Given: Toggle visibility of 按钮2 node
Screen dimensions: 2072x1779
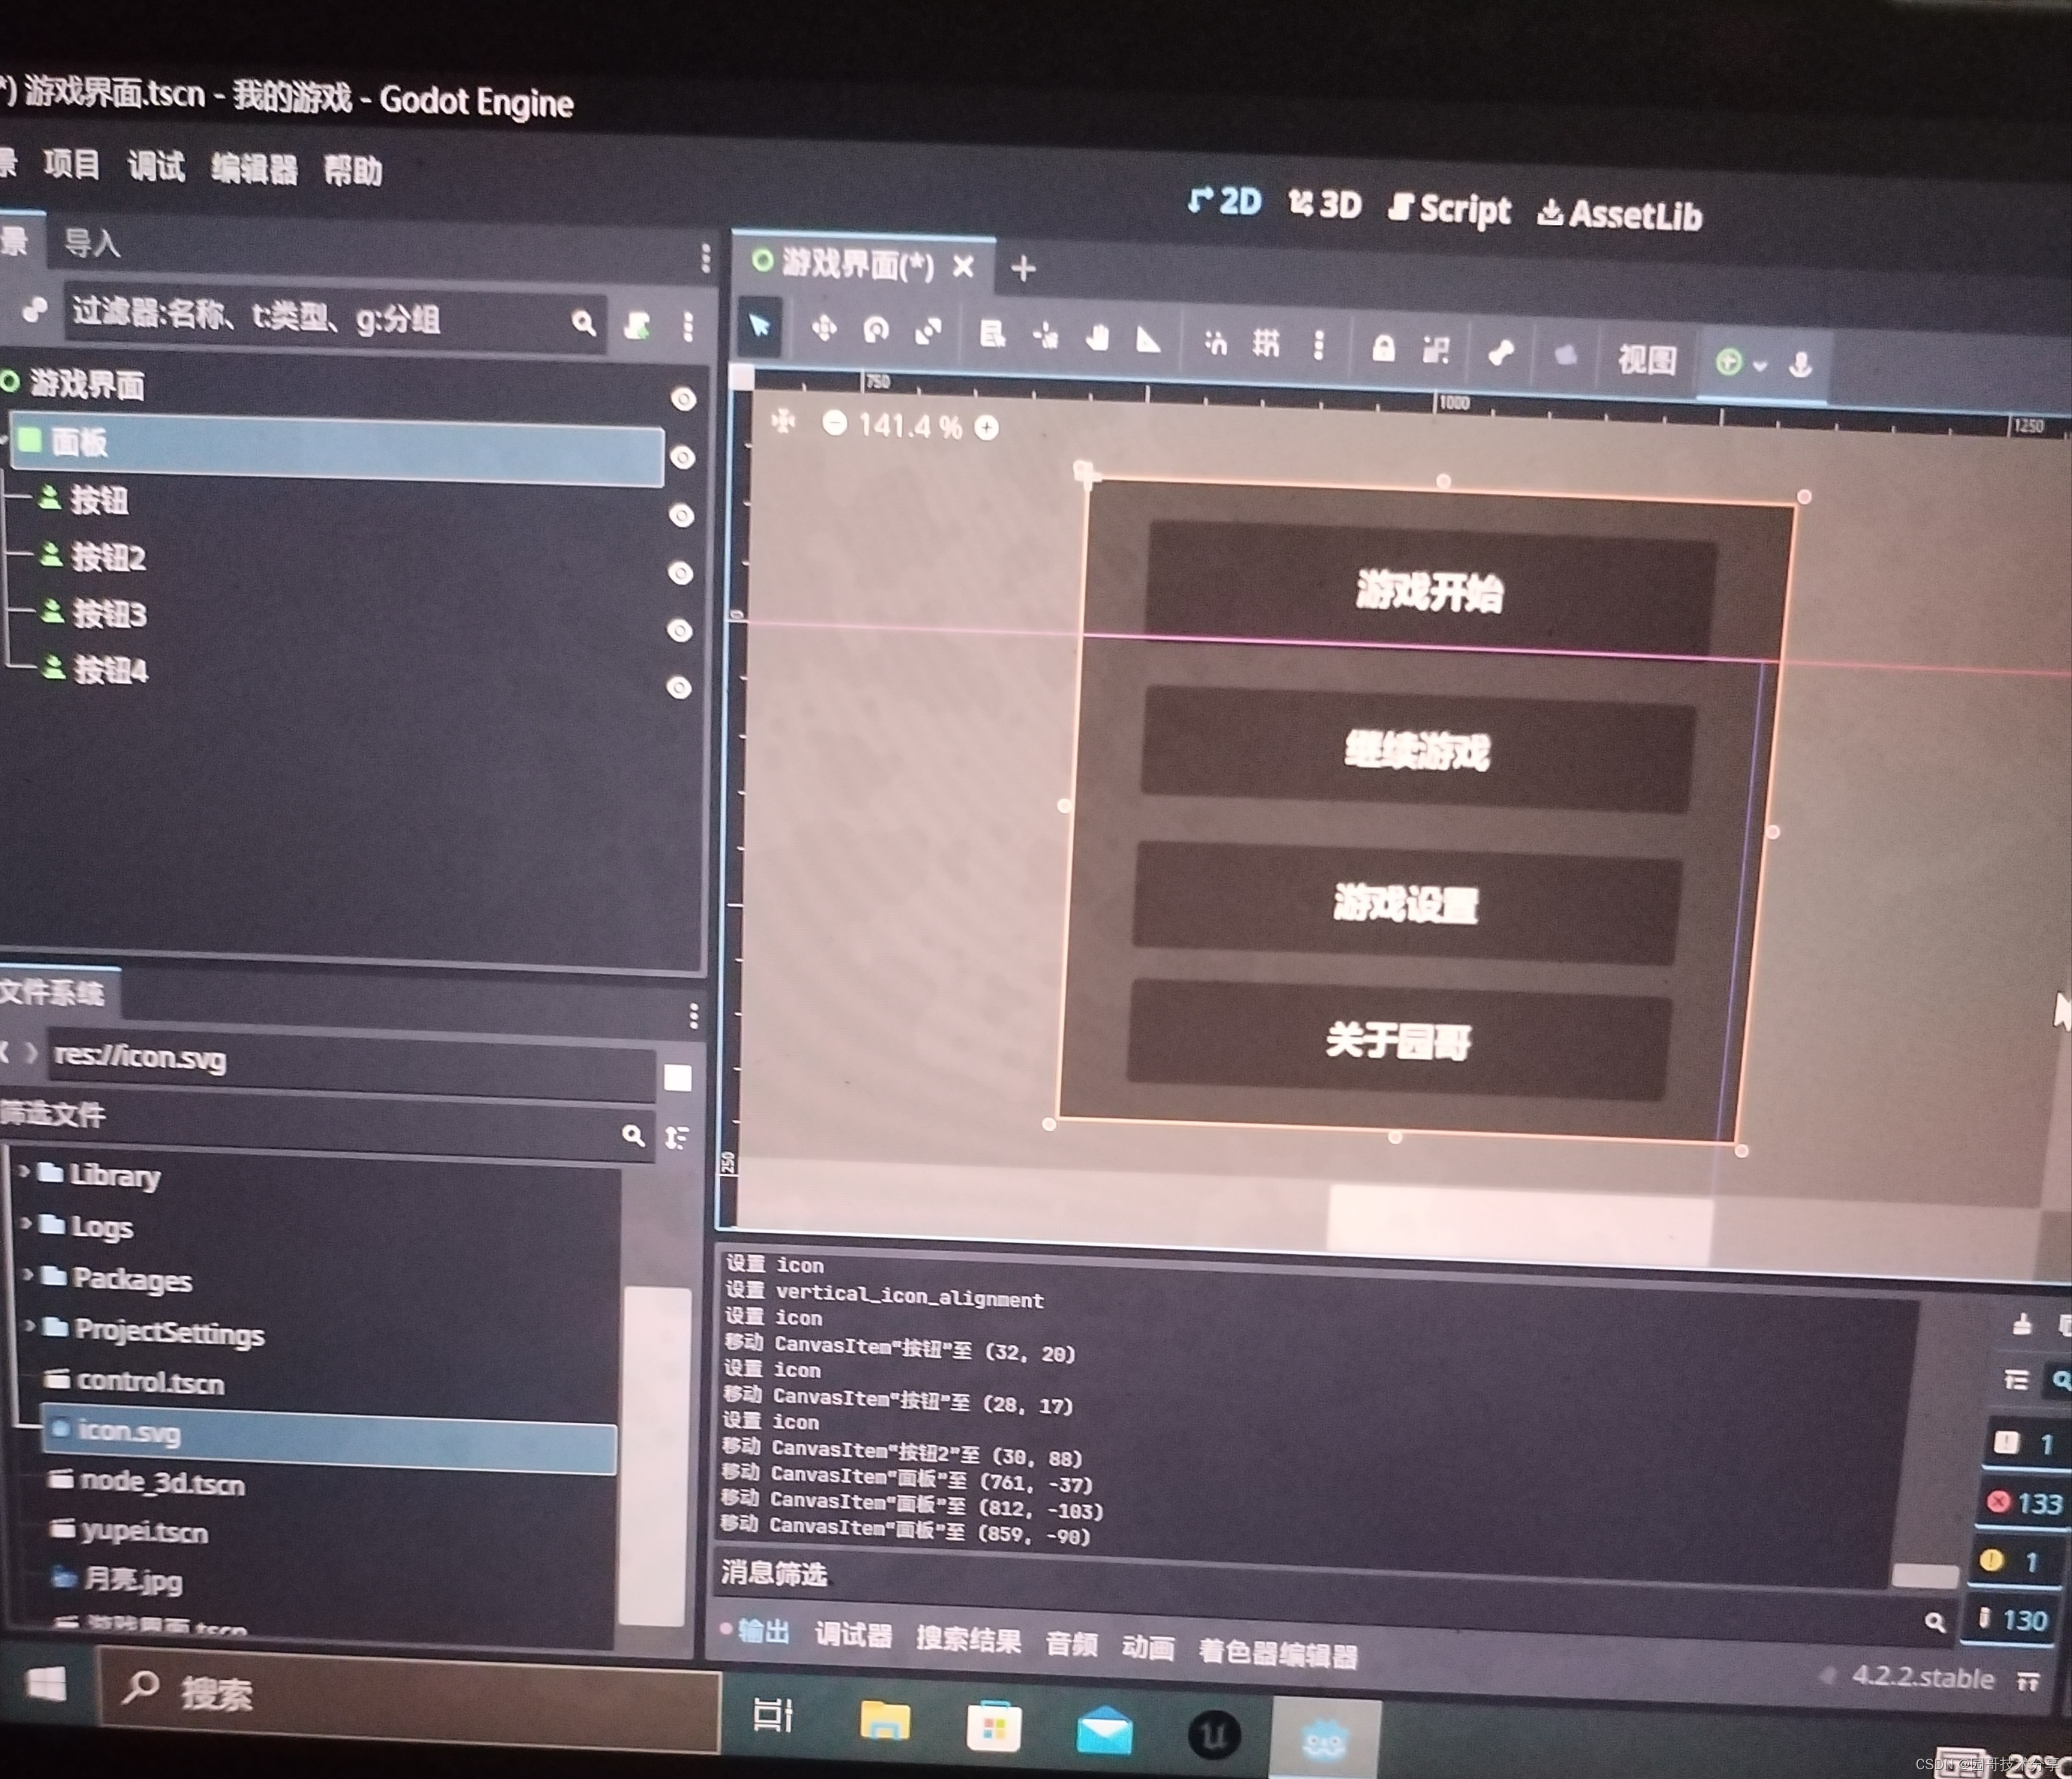Looking at the screenshot, I should tap(680, 573).
